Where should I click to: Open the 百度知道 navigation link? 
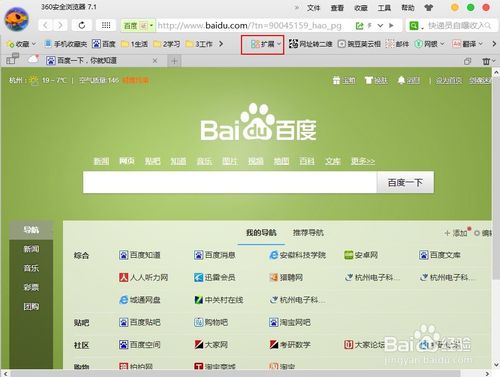pos(140,255)
